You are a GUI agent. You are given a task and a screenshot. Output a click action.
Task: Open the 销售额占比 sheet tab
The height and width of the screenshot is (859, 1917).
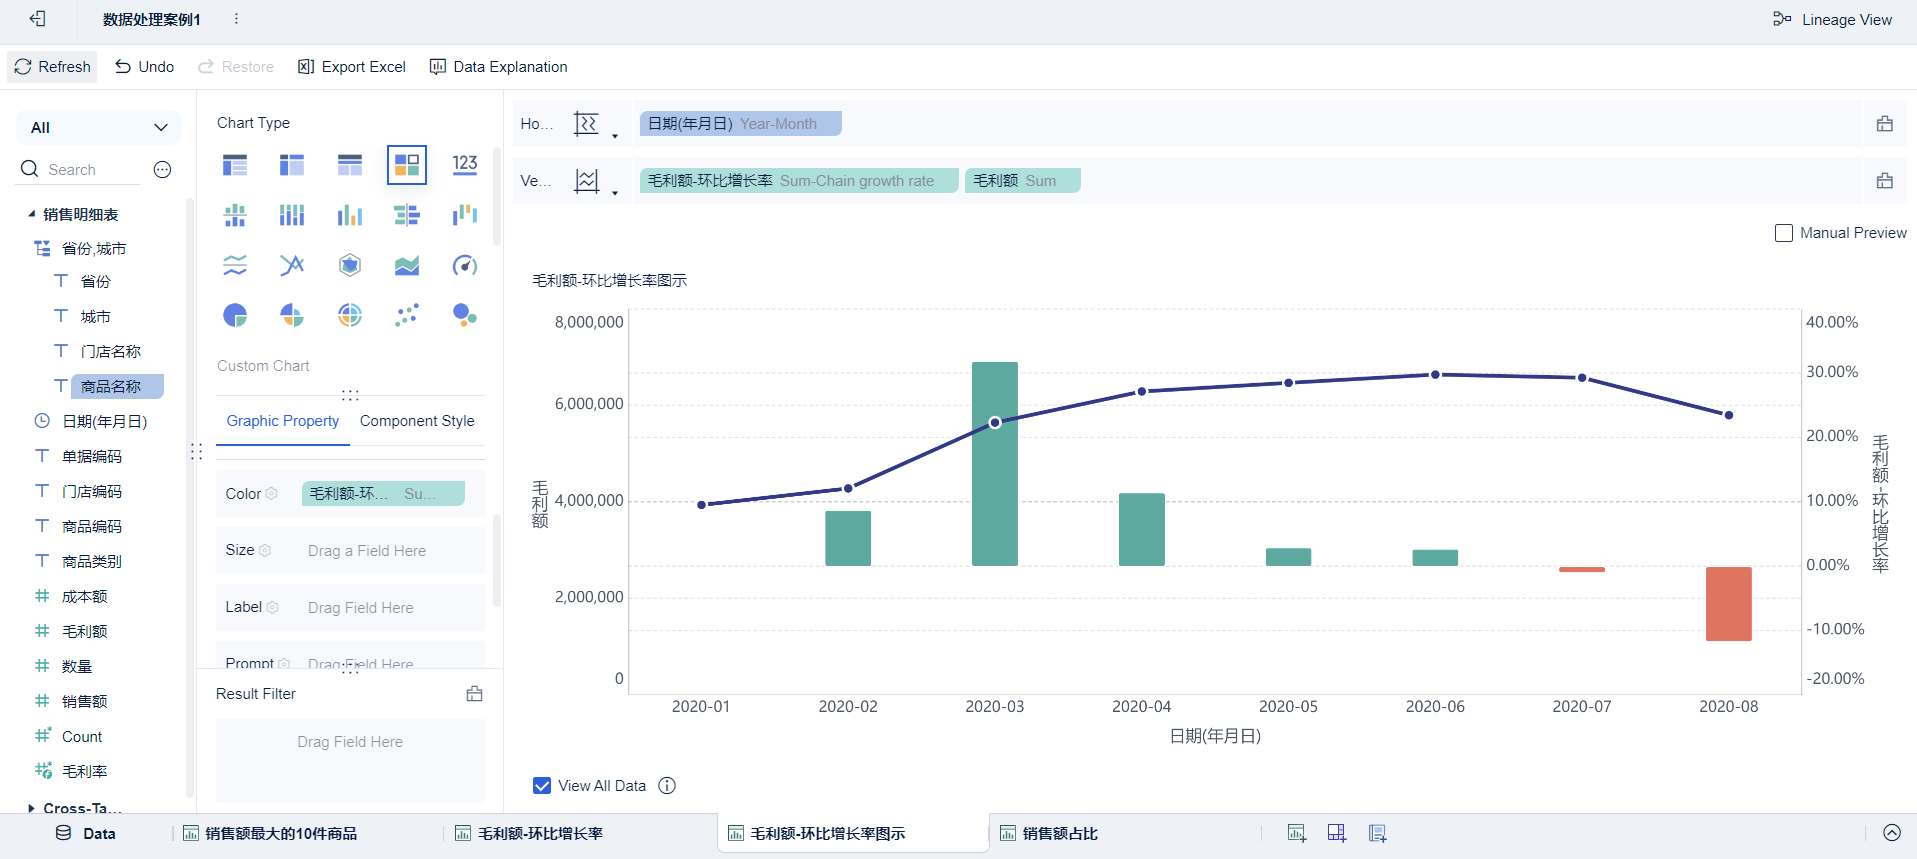point(1059,834)
